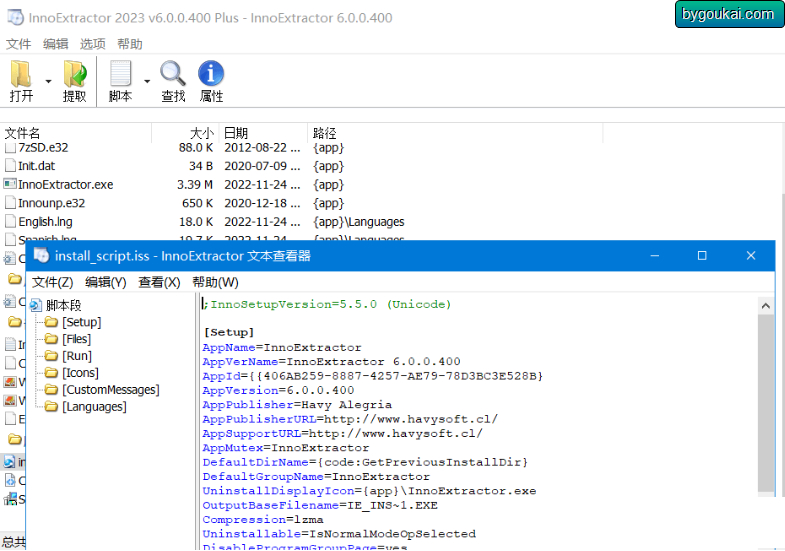
Task: Click the Init.dat file icon
Action: click(x=10, y=166)
